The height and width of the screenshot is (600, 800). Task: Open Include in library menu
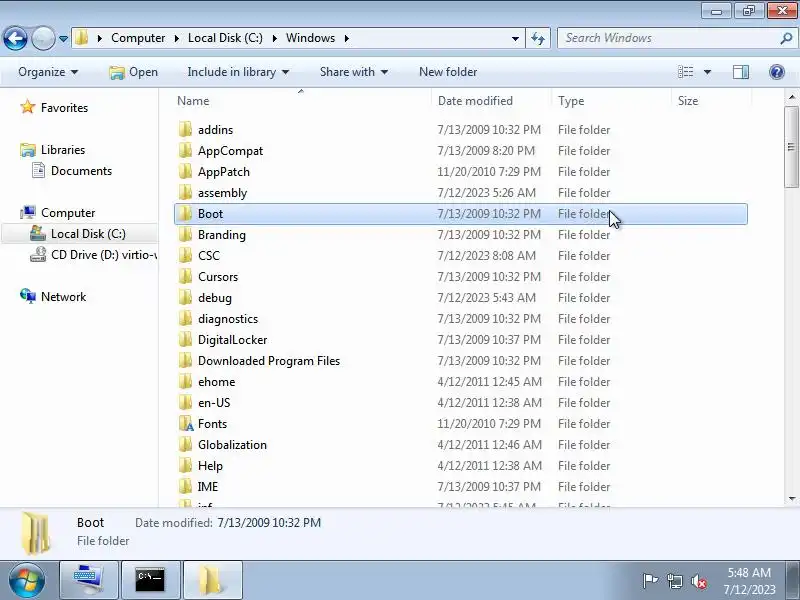(x=238, y=72)
